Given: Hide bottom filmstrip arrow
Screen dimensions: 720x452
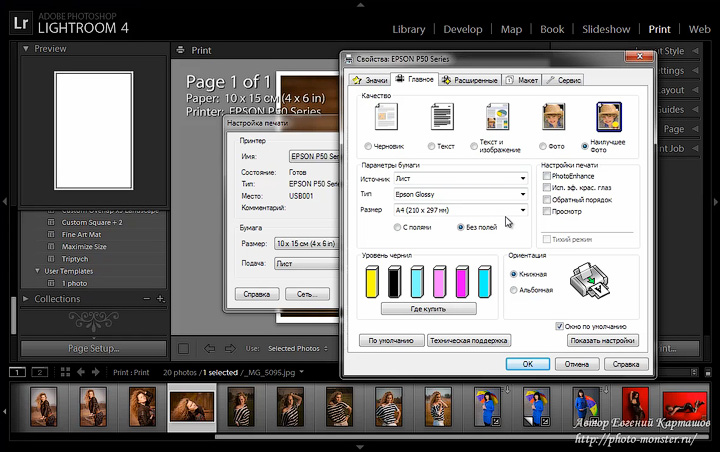Looking at the screenshot, I should coord(360,446).
